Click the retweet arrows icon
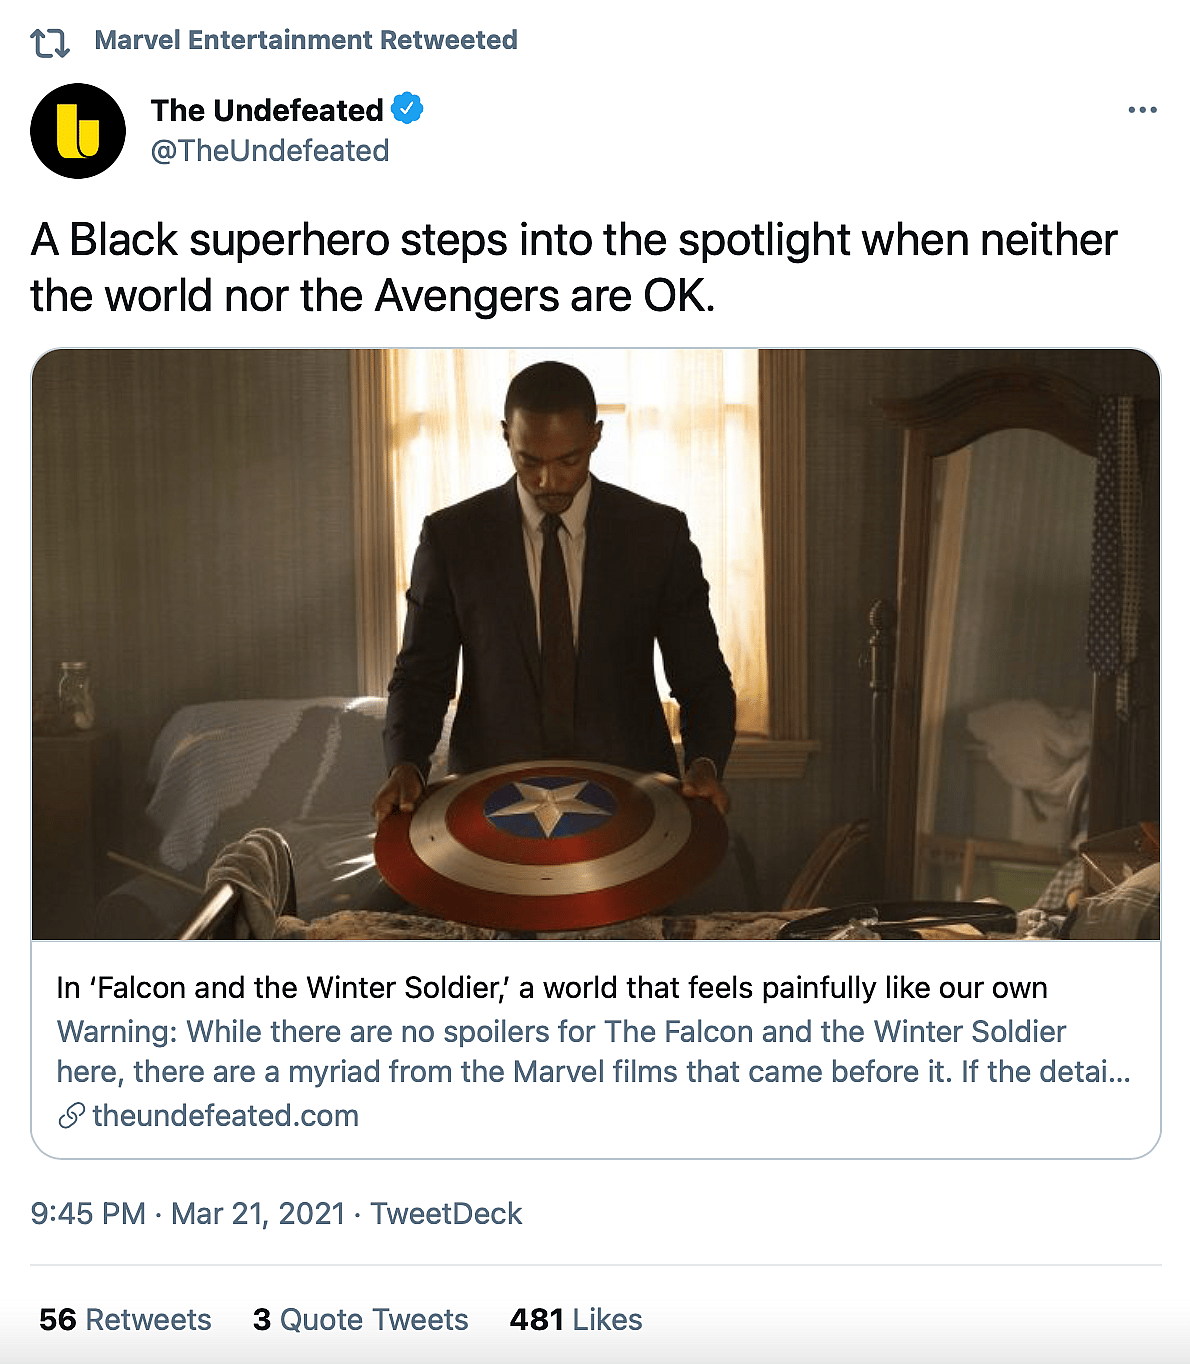The width and height of the screenshot is (1190, 1364). tap(49, 42)
